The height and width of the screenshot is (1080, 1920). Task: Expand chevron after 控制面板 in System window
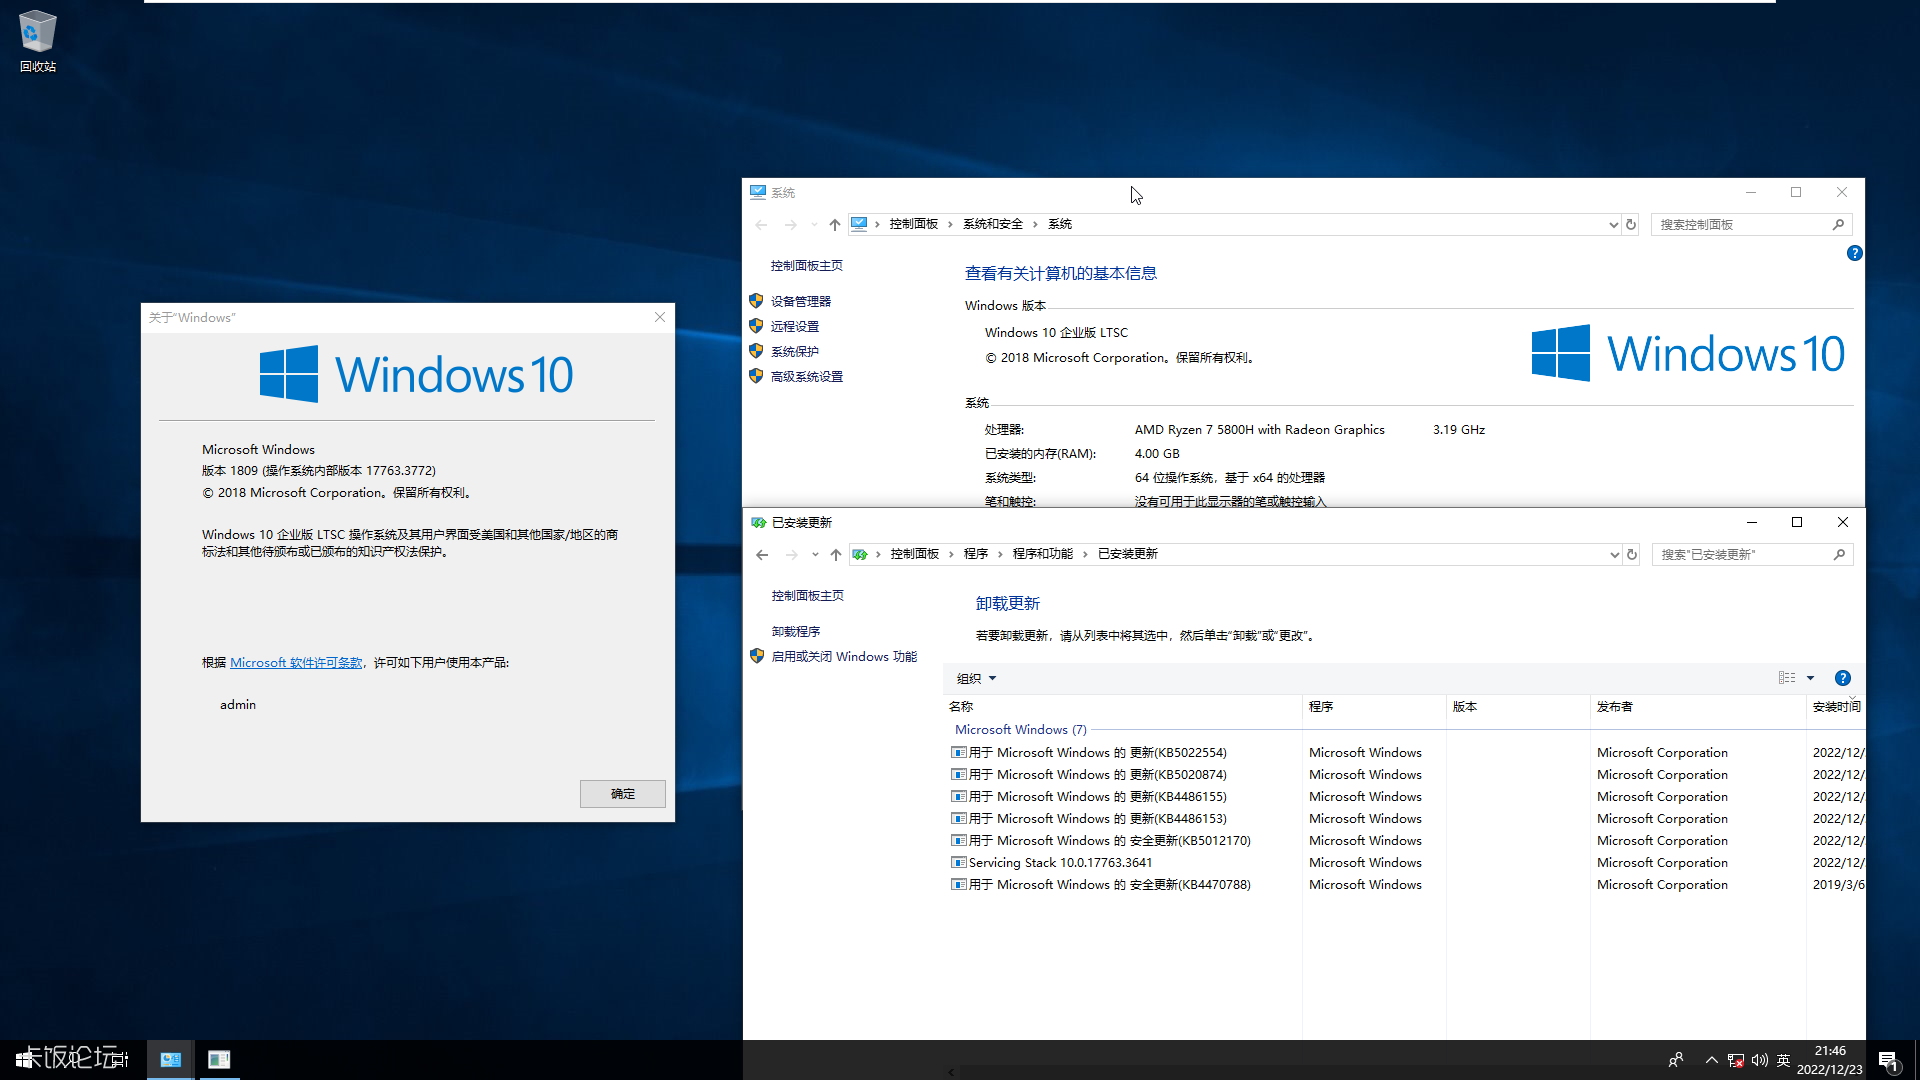[x=950, y=224]
